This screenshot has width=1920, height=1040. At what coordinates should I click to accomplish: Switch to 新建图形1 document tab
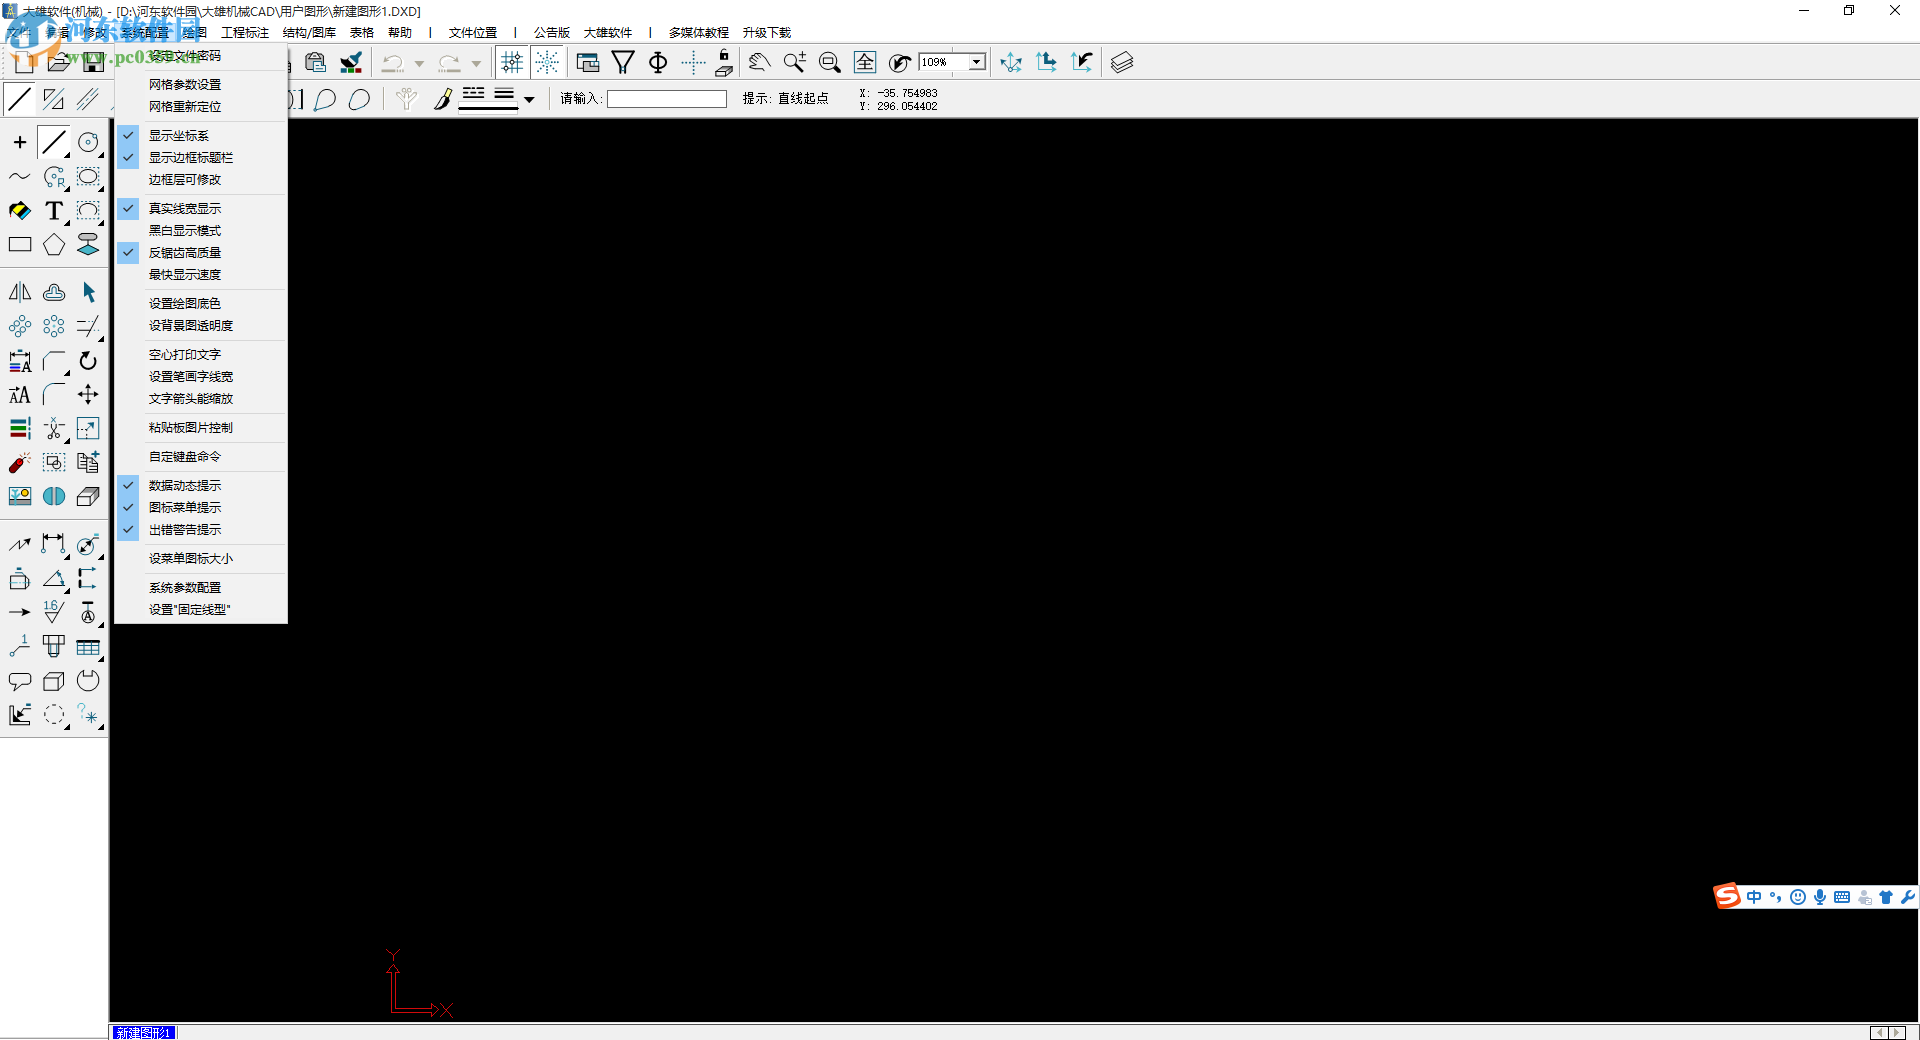point(144,1032)
